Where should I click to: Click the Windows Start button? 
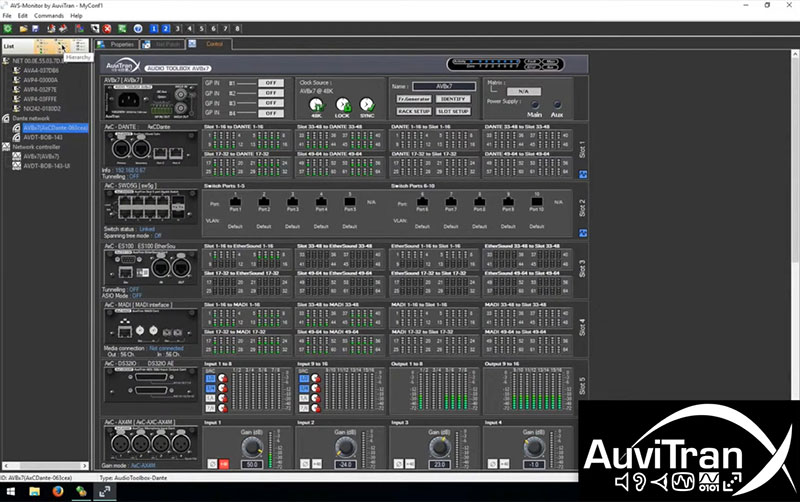10,492
